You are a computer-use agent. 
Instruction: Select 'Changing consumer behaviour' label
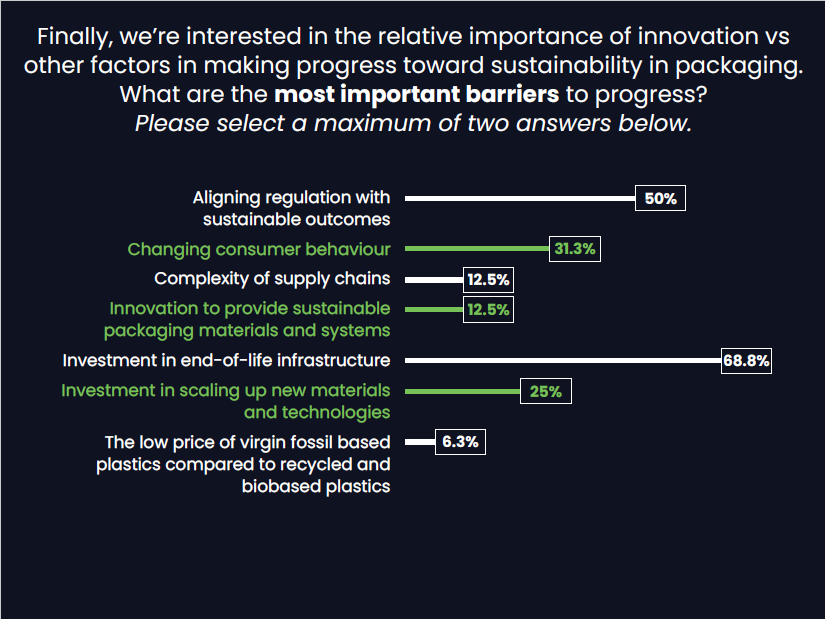tap(259, 249)
